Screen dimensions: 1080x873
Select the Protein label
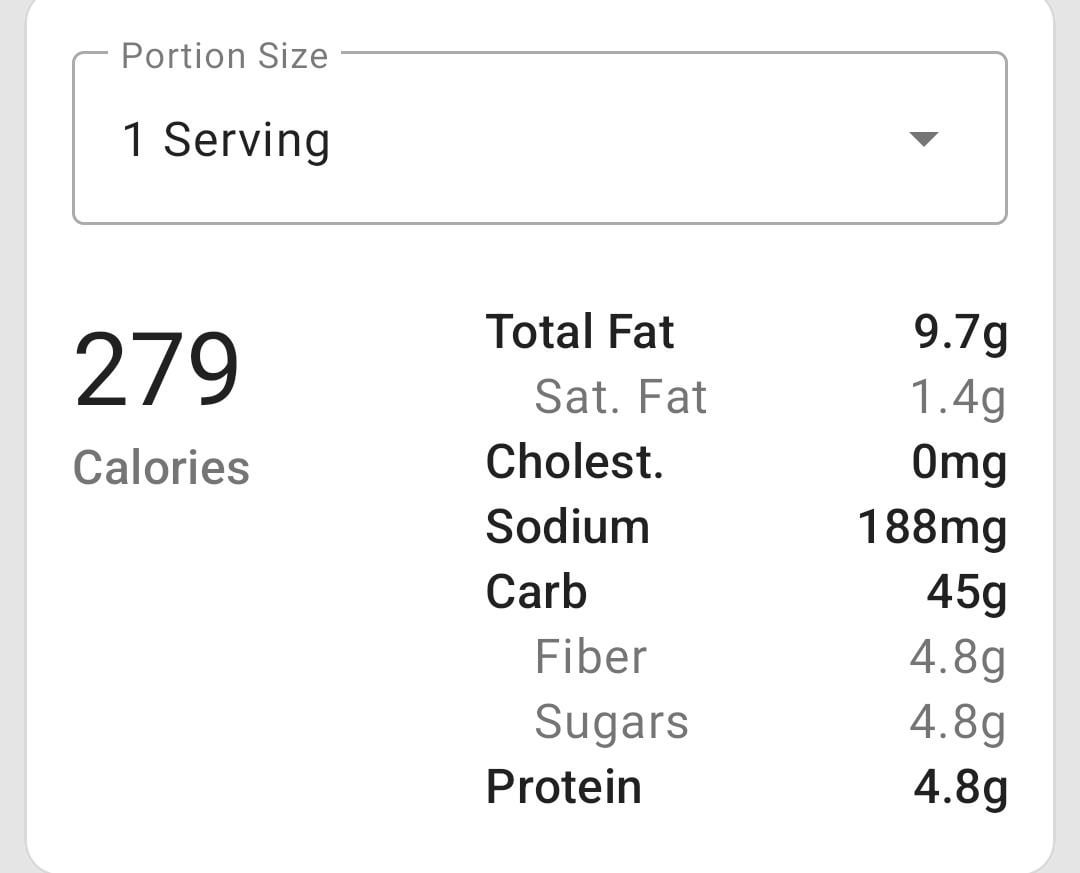tap(563, 787)
